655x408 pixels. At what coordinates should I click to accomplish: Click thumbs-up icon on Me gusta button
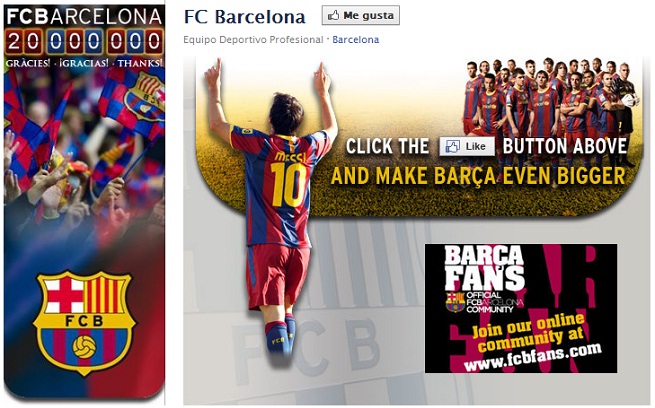tap(333, 15)
